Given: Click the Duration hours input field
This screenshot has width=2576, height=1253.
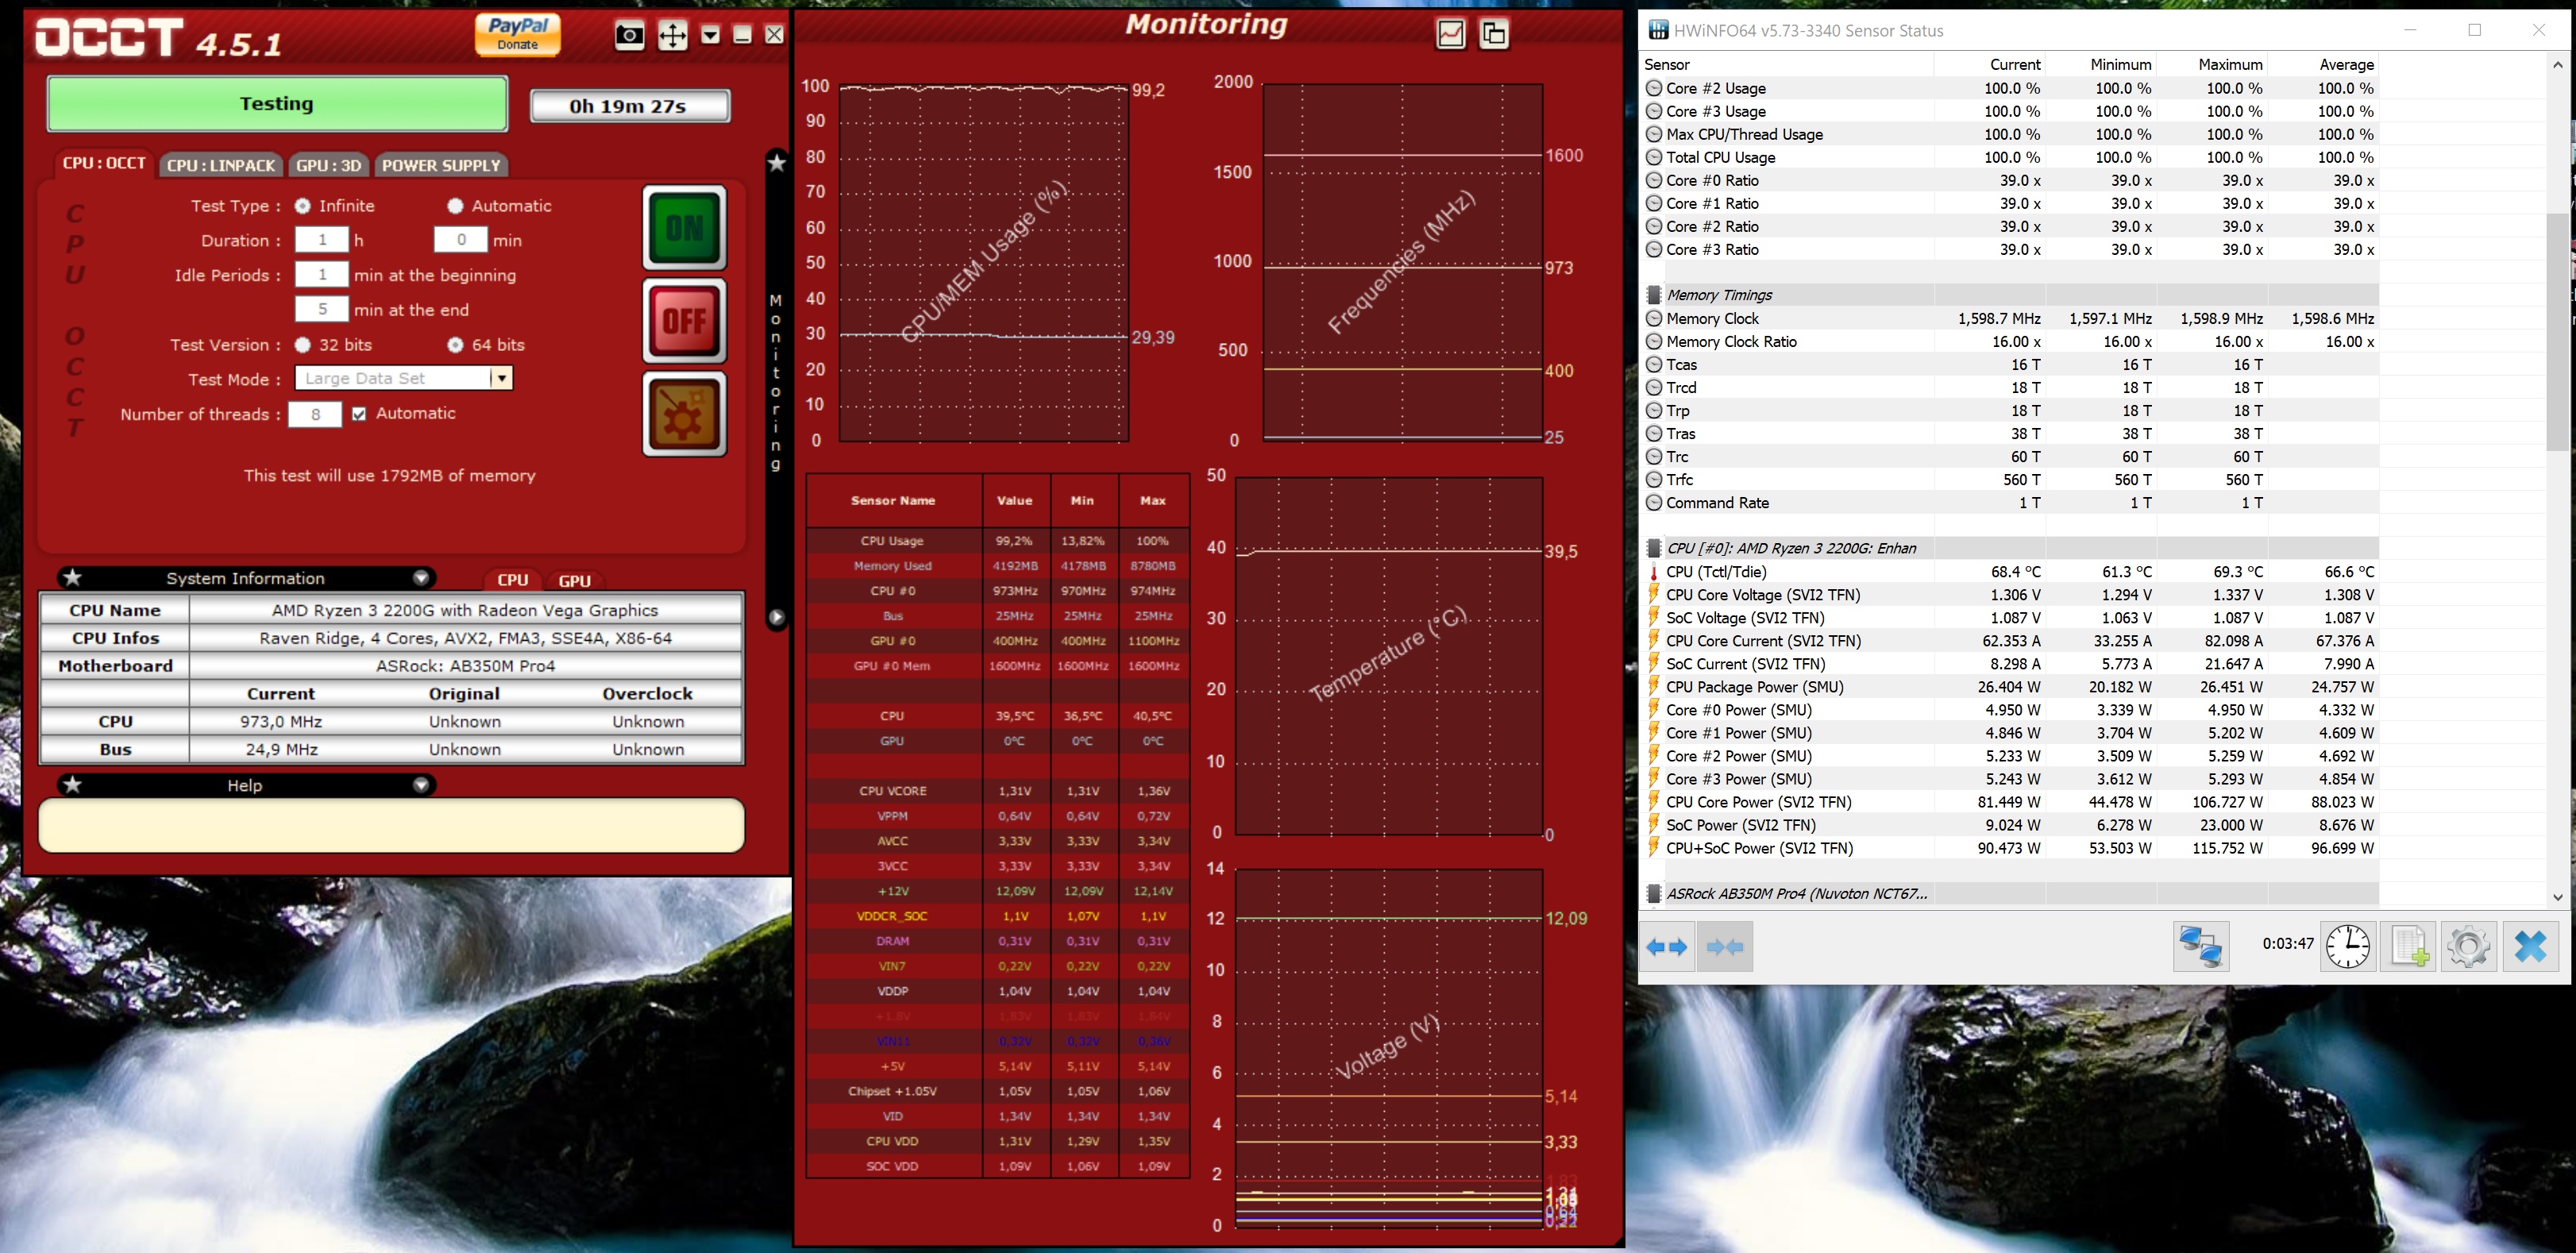Looking at the screenshot, I should click(322, 240).
